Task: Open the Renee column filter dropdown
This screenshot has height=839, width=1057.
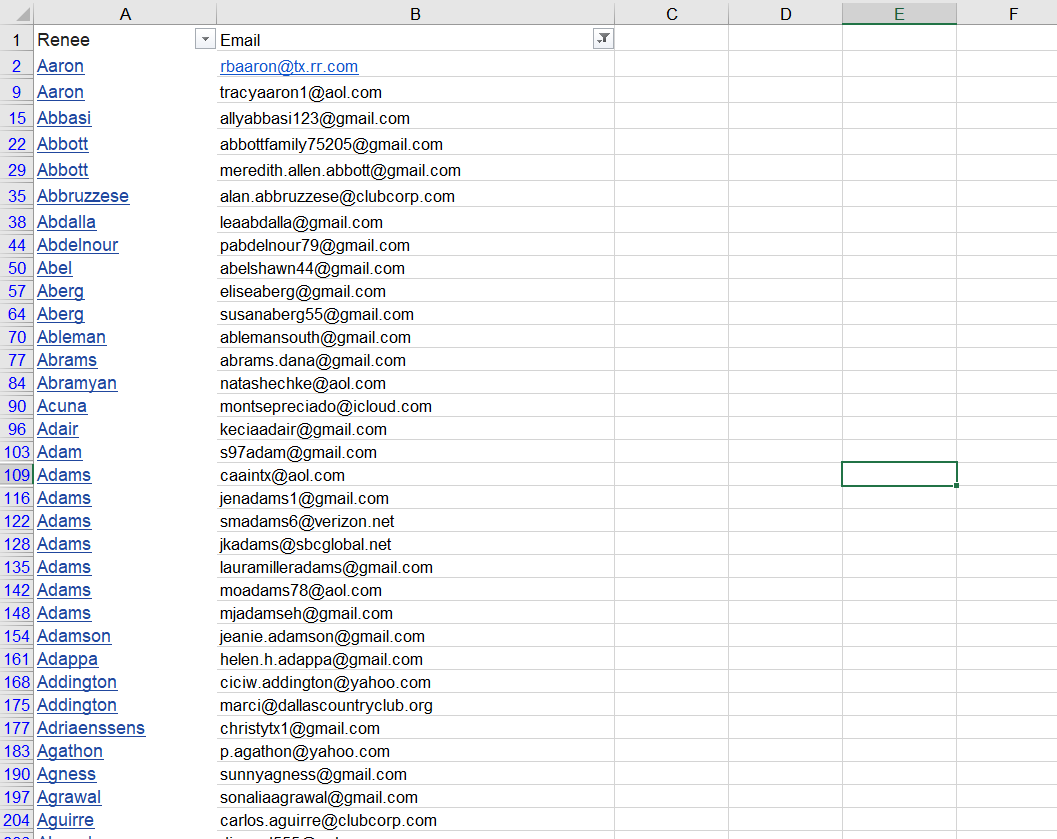Action: (x=205, y=39)
